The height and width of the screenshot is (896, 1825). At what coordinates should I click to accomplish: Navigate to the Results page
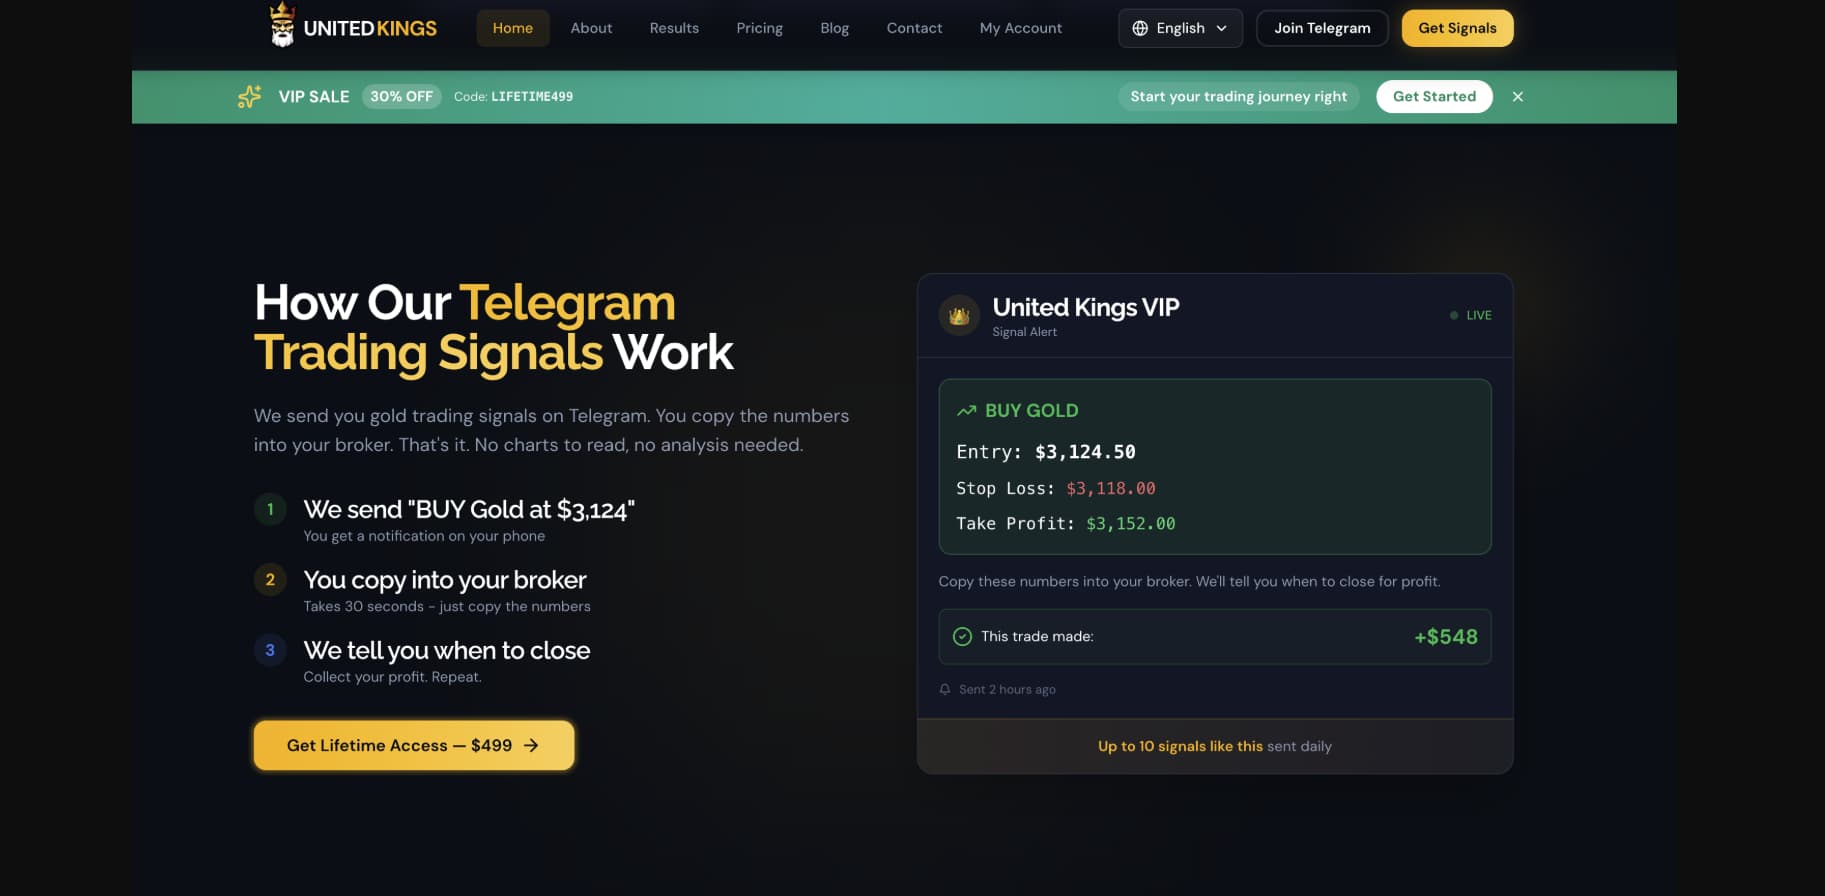[674, 28]
